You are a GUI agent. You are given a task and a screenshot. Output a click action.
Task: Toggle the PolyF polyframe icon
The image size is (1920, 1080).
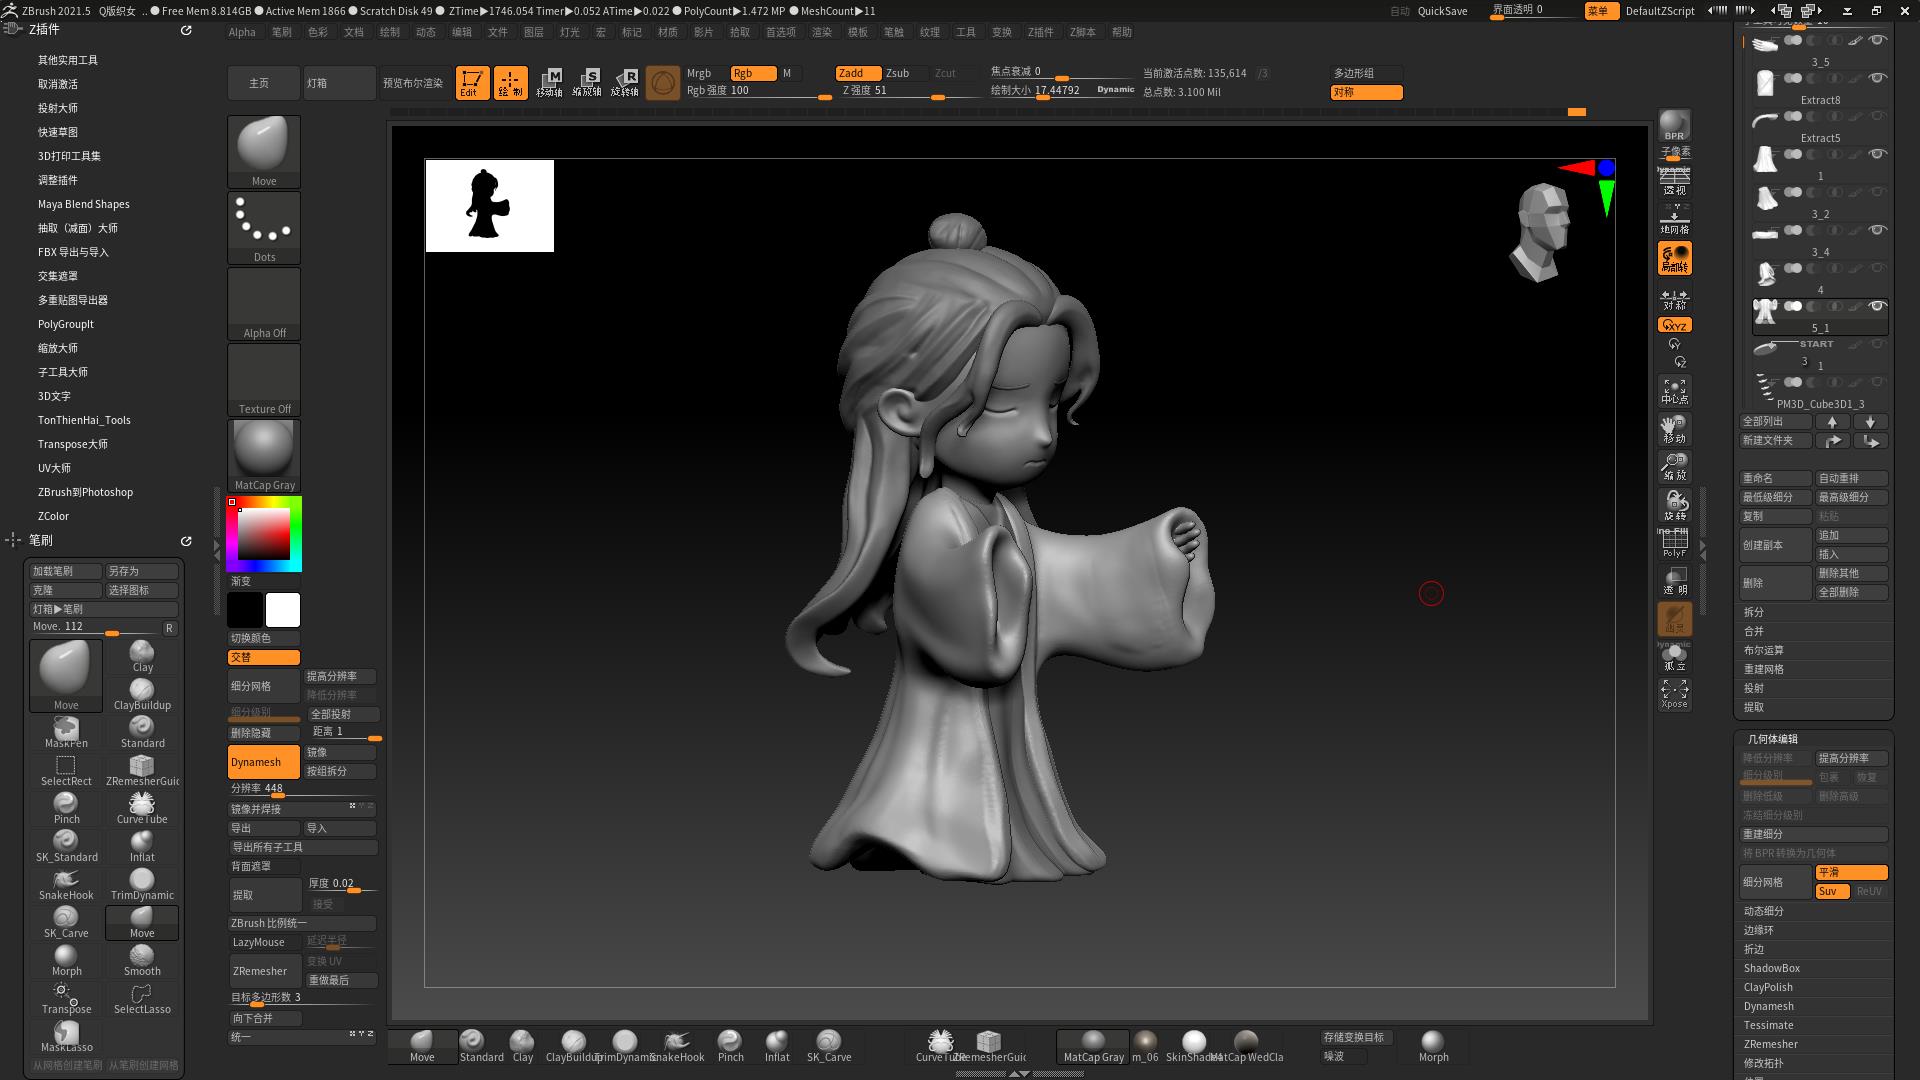tap(1674, 543)
